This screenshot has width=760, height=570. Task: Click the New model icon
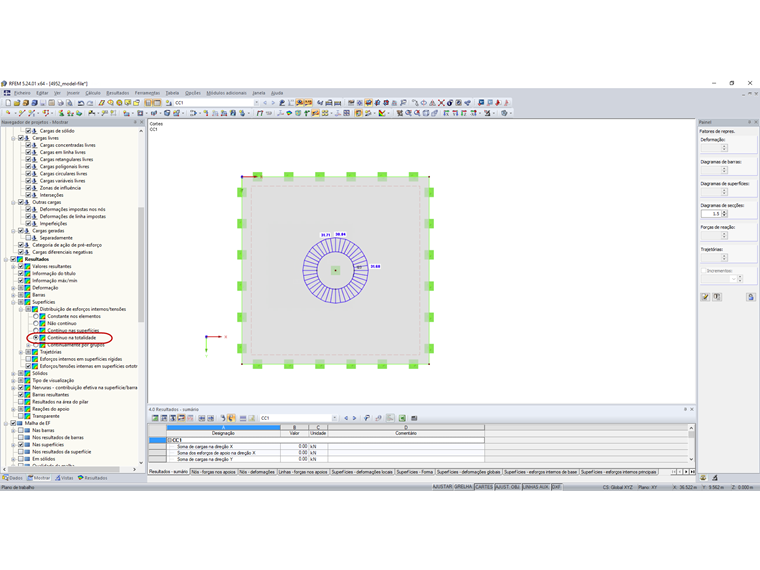(8, 103)
